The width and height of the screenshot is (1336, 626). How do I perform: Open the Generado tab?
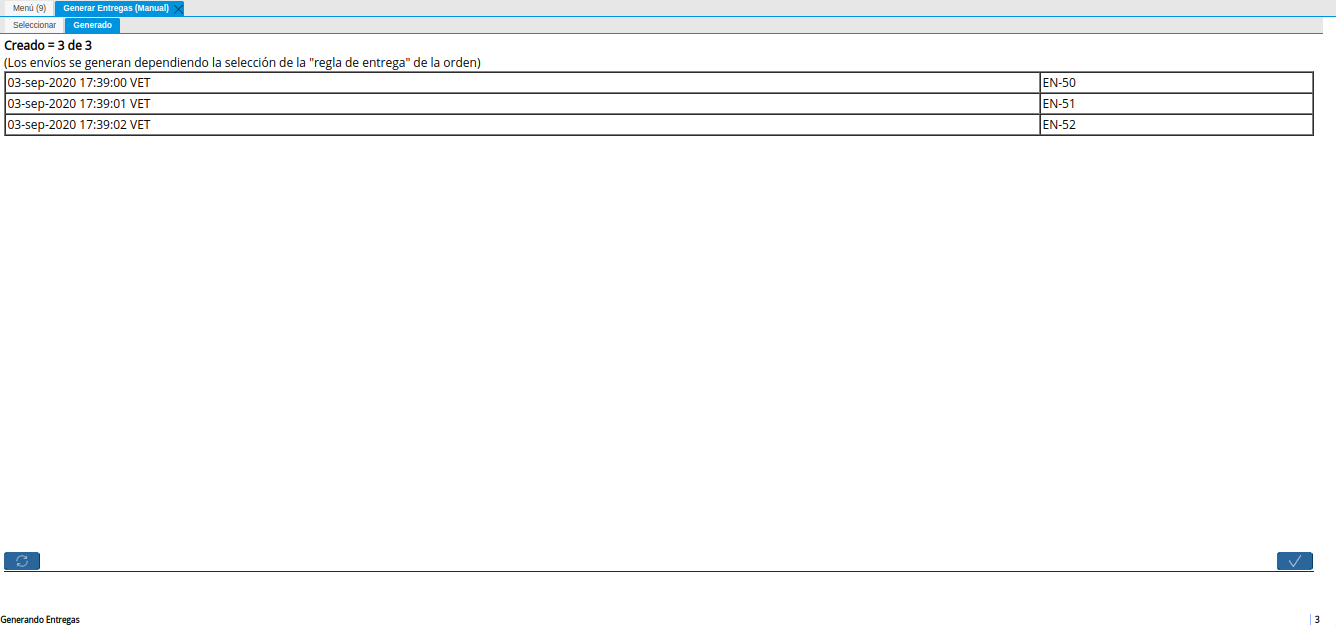(92, 25)
